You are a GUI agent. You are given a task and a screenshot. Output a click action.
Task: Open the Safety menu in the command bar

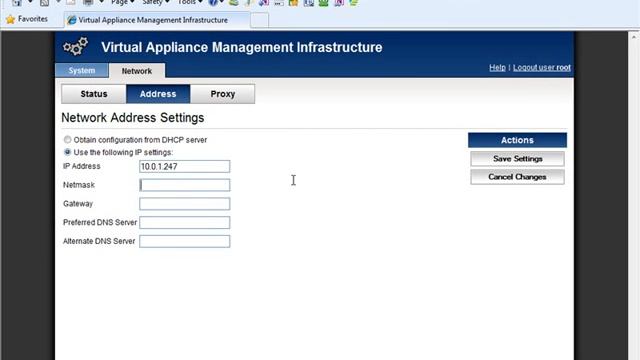coord(156,2)
